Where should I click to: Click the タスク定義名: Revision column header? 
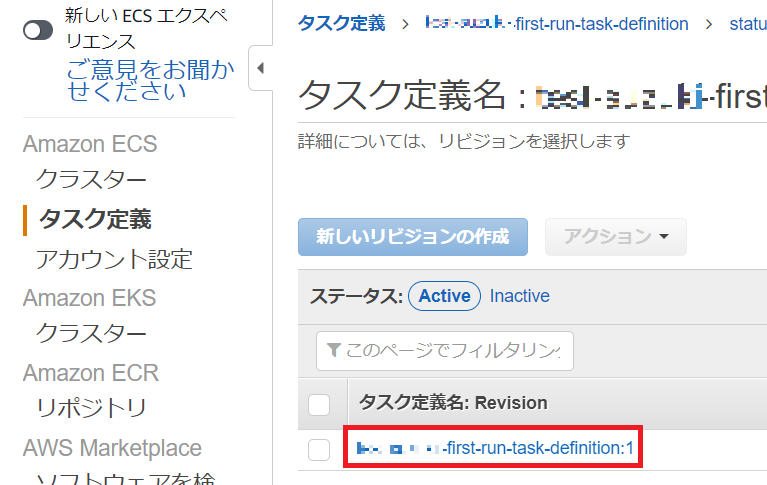tap(453, 403)
